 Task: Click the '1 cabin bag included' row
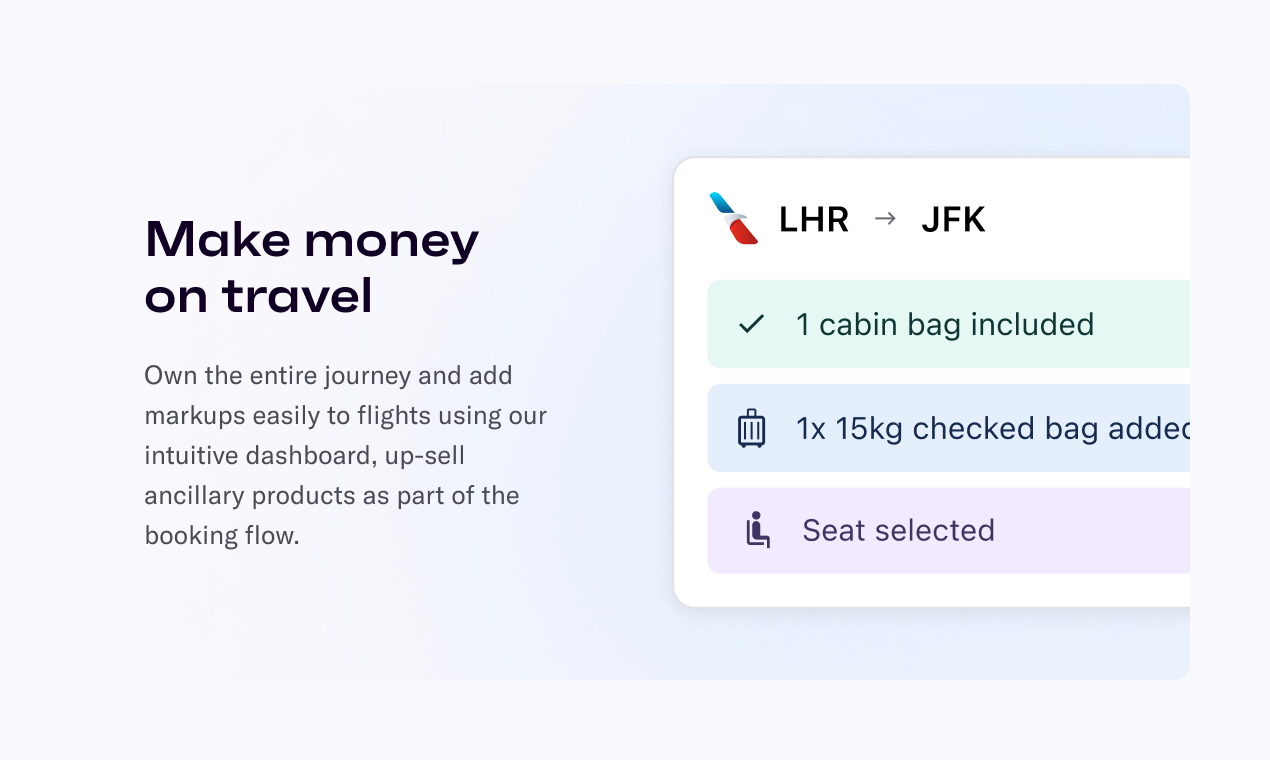[x=948, y=324]
